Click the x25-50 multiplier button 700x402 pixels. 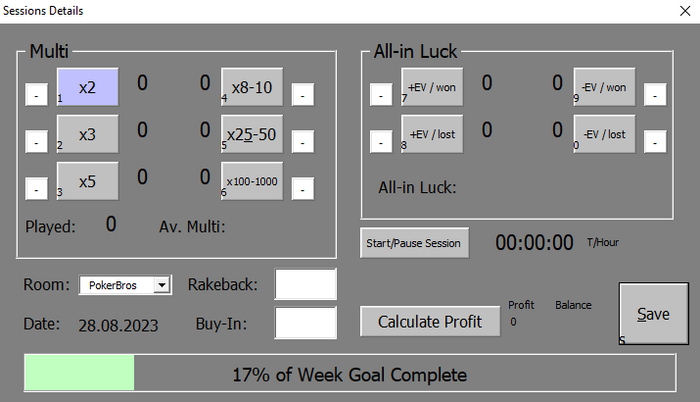[x=252, y=134]
